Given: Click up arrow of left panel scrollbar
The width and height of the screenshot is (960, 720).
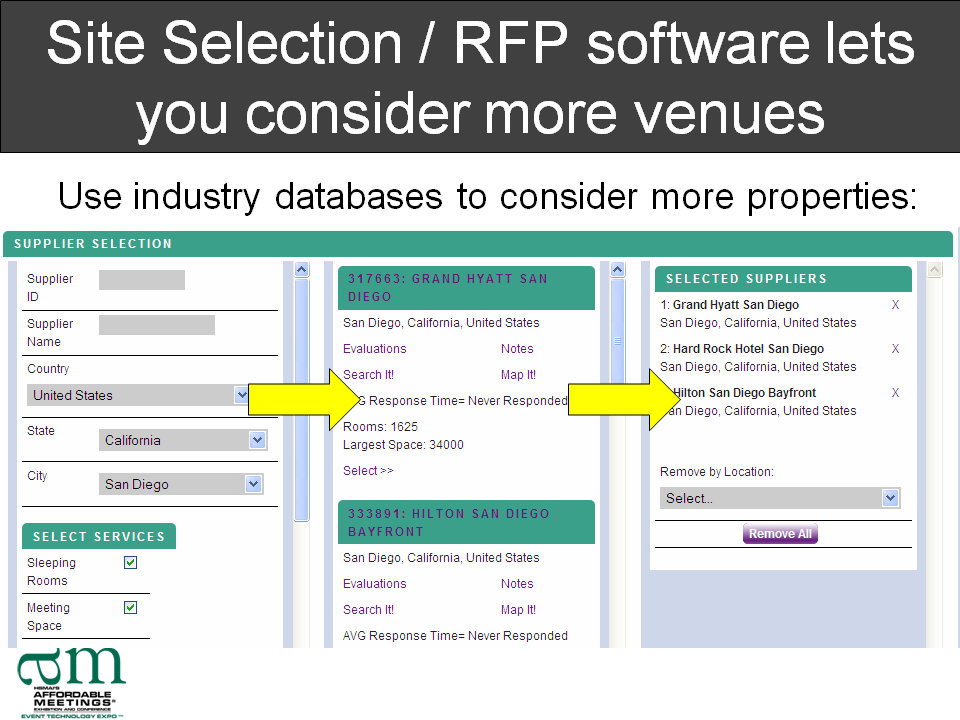Looking at the screenshot, I should coord(301,269).
